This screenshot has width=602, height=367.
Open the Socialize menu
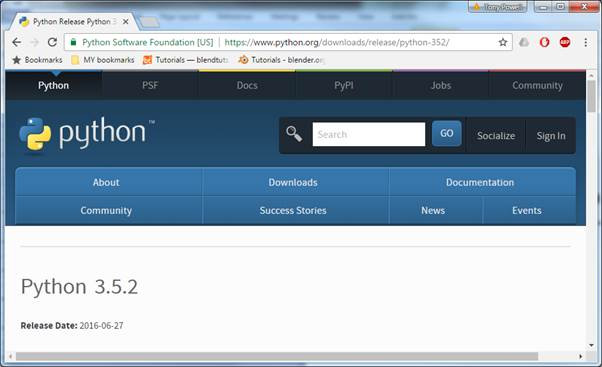point(496,136)
